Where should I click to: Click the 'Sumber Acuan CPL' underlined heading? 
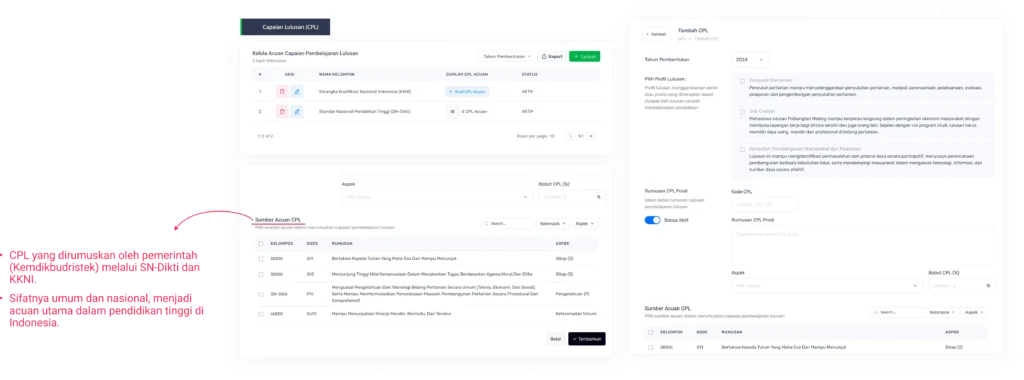[x=278, y=220]
